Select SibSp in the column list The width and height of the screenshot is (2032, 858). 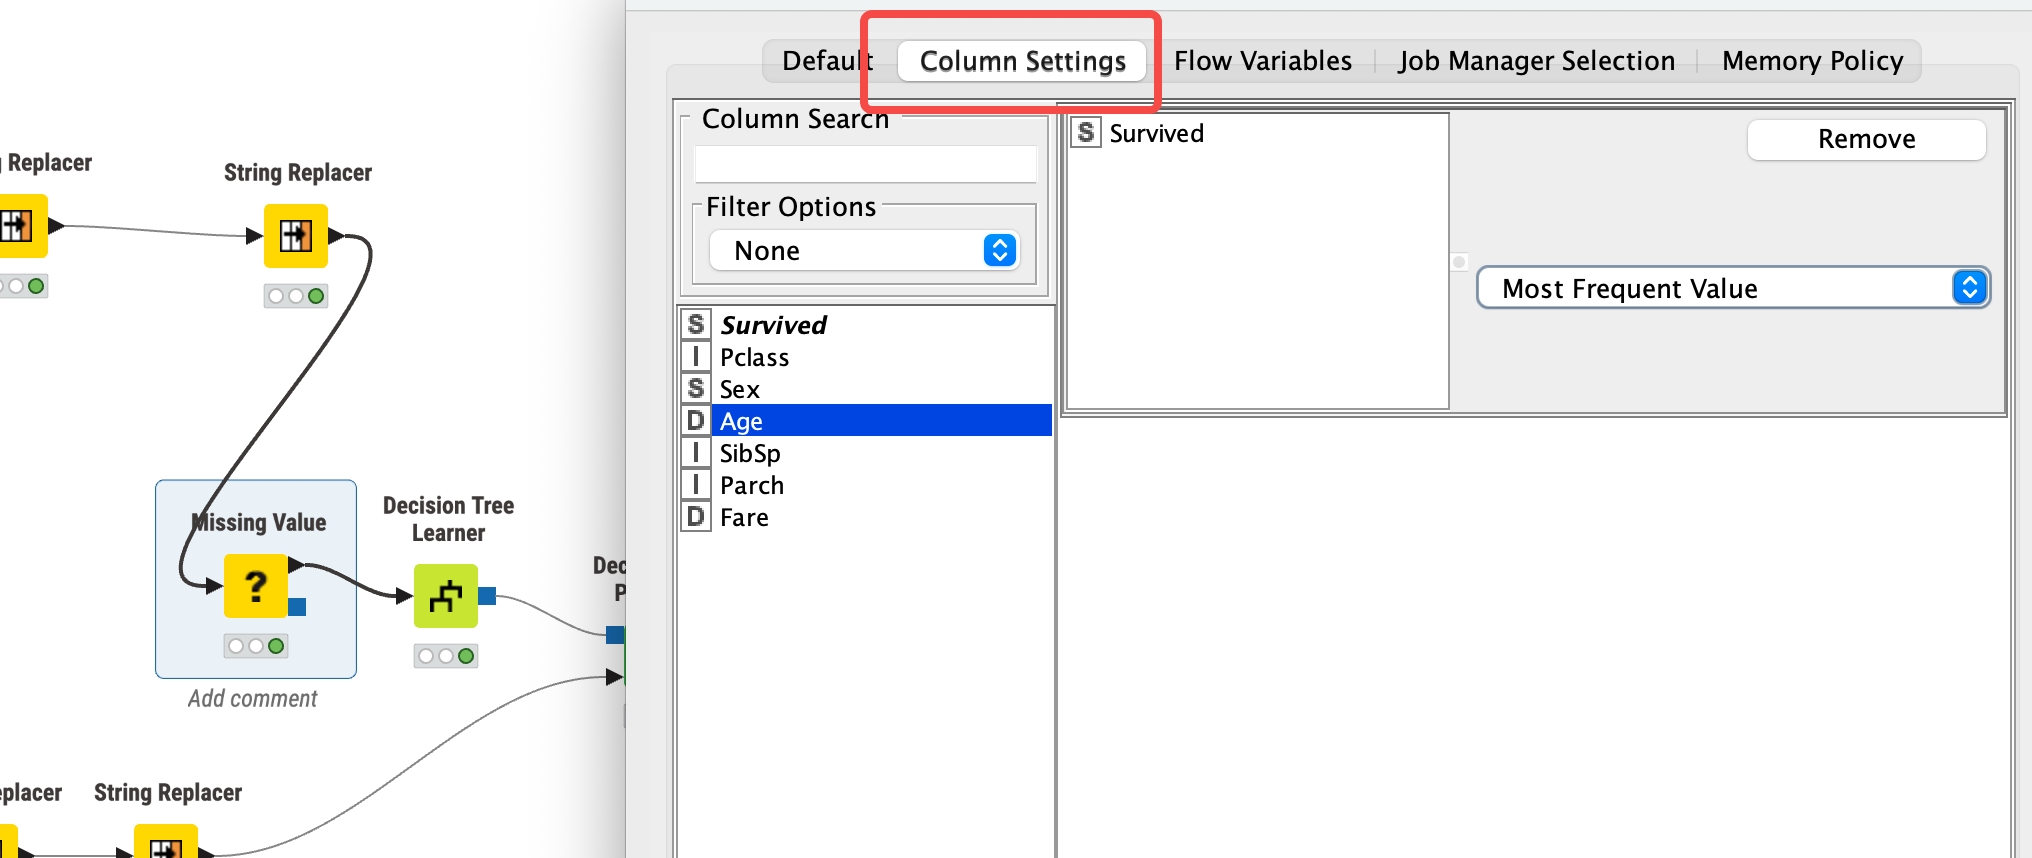point(750,453)
